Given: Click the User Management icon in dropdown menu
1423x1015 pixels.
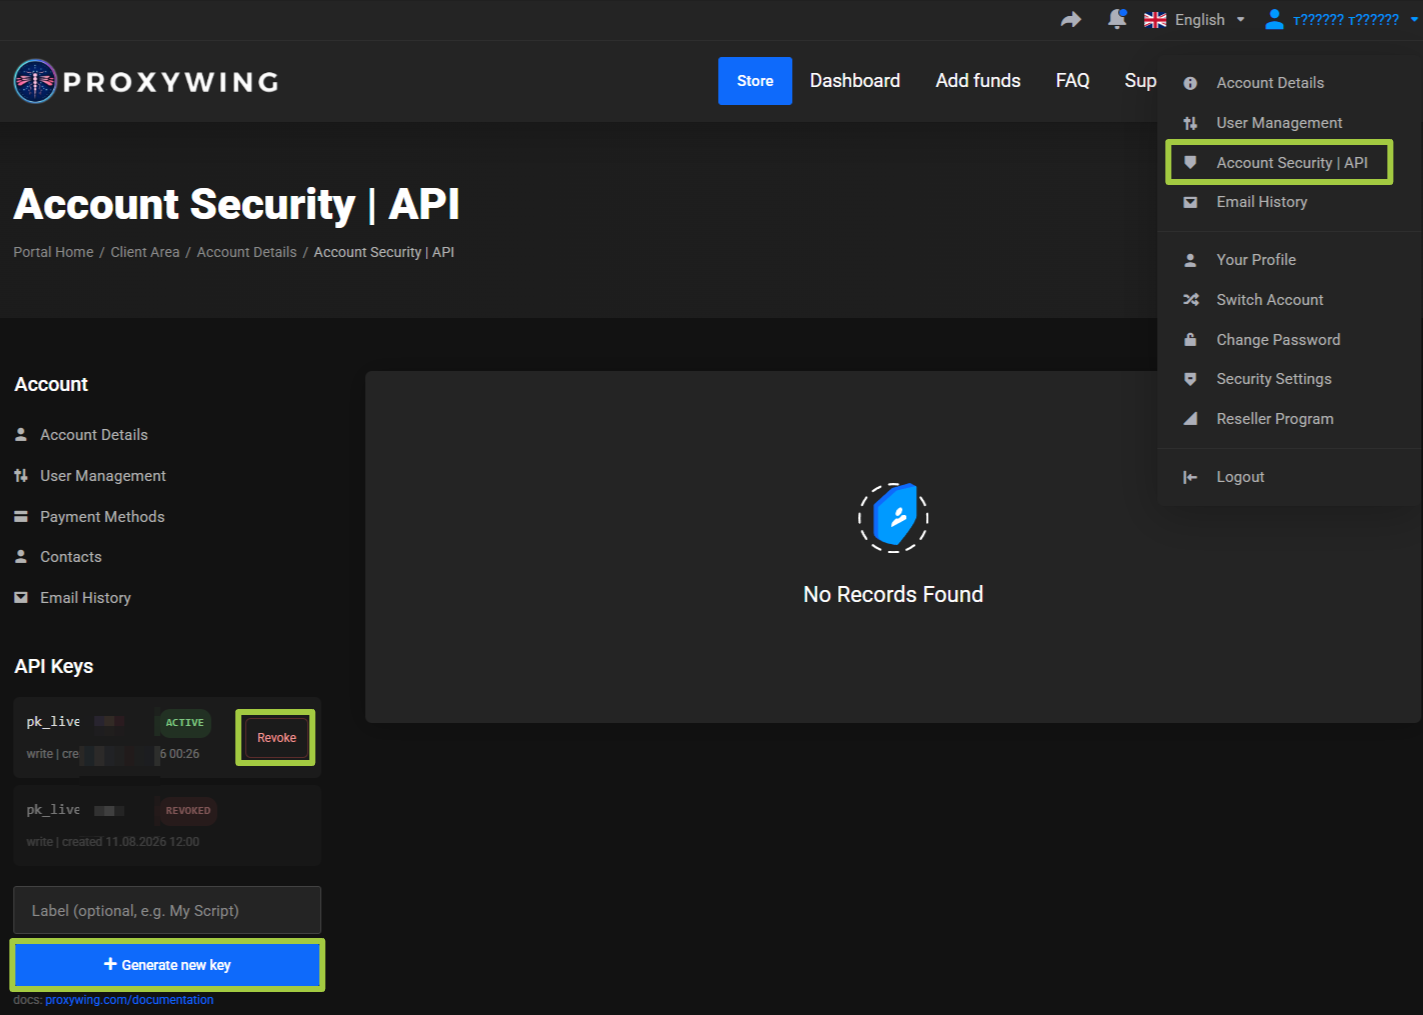Looking at the screenshot, I should point(1190,123).
